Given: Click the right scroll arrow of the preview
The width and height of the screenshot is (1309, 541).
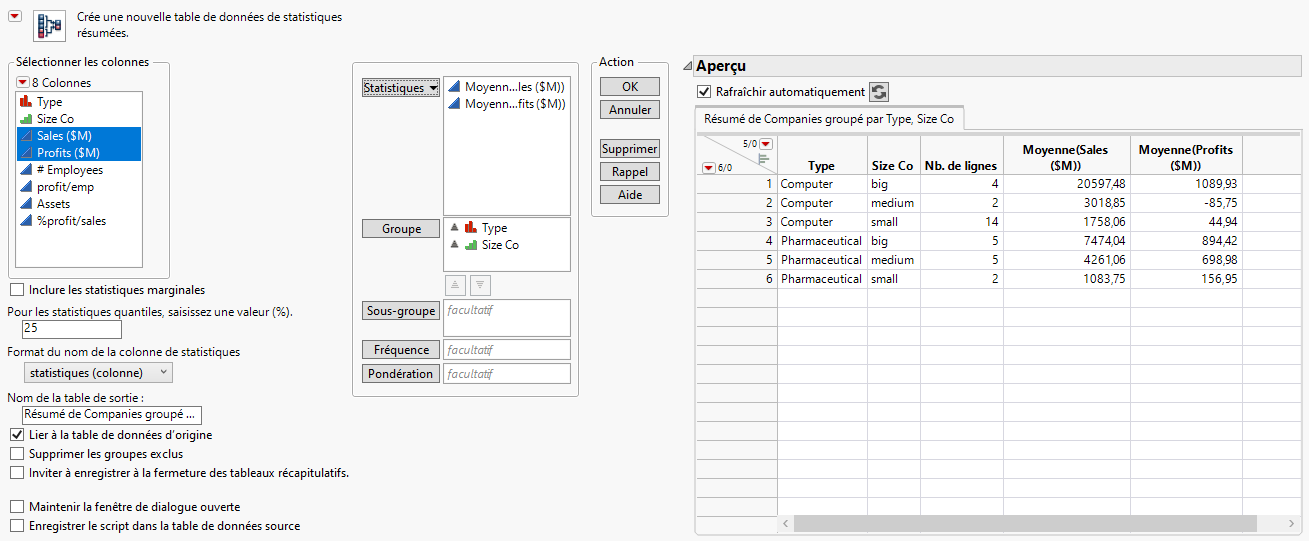Looking at the screenshot, I should [x=1293, y=523].
